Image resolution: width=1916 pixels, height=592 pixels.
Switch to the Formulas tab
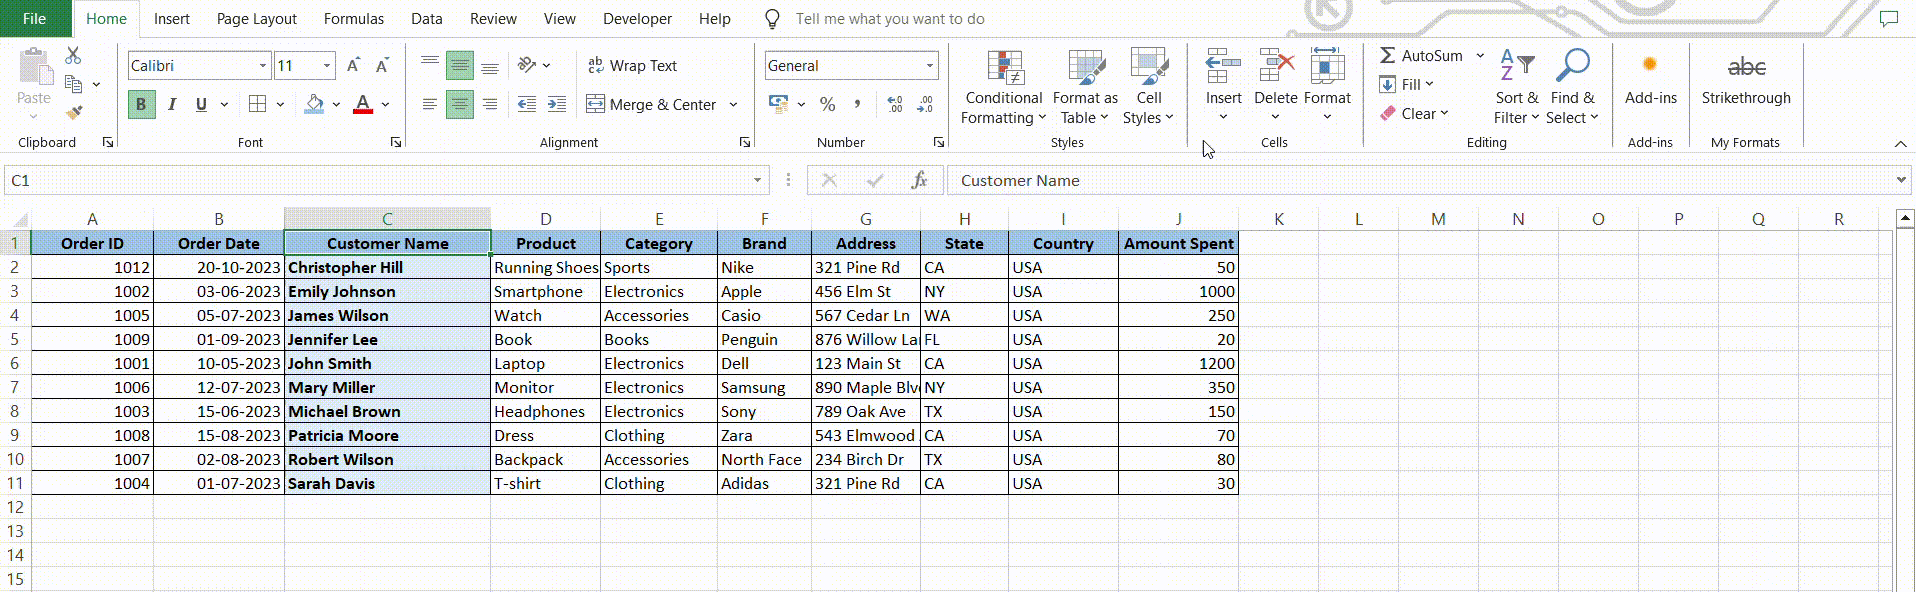(354, 18)
